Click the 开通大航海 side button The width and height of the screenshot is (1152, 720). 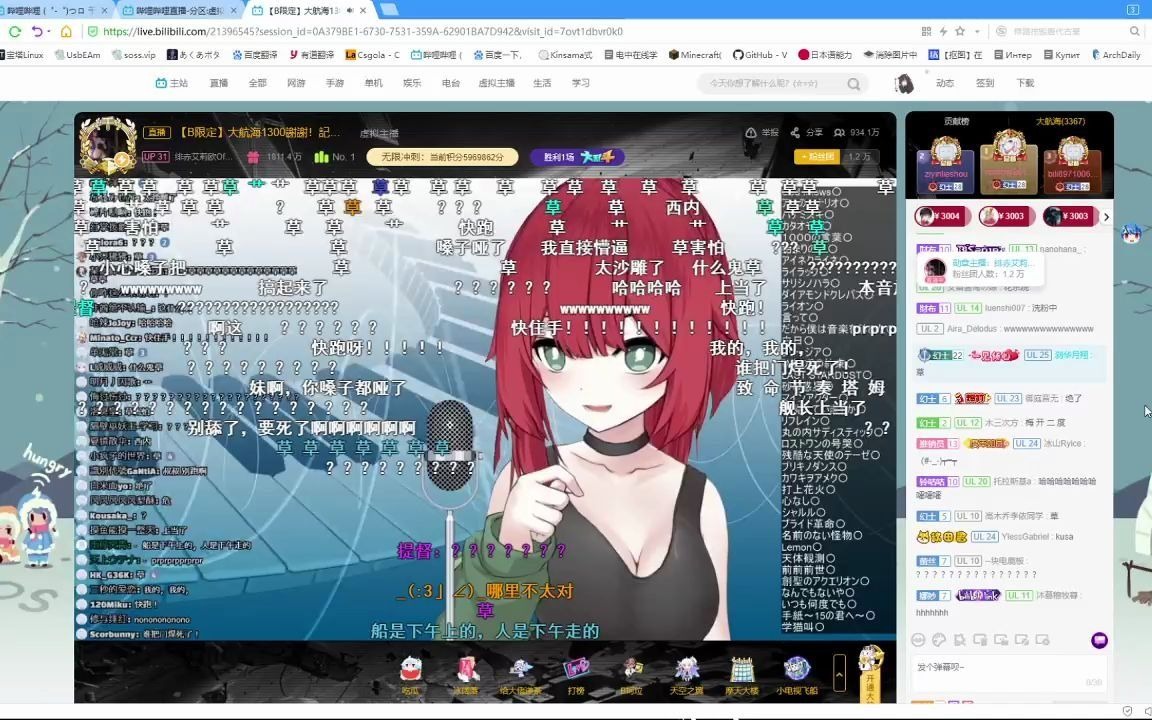coord(871,672)
